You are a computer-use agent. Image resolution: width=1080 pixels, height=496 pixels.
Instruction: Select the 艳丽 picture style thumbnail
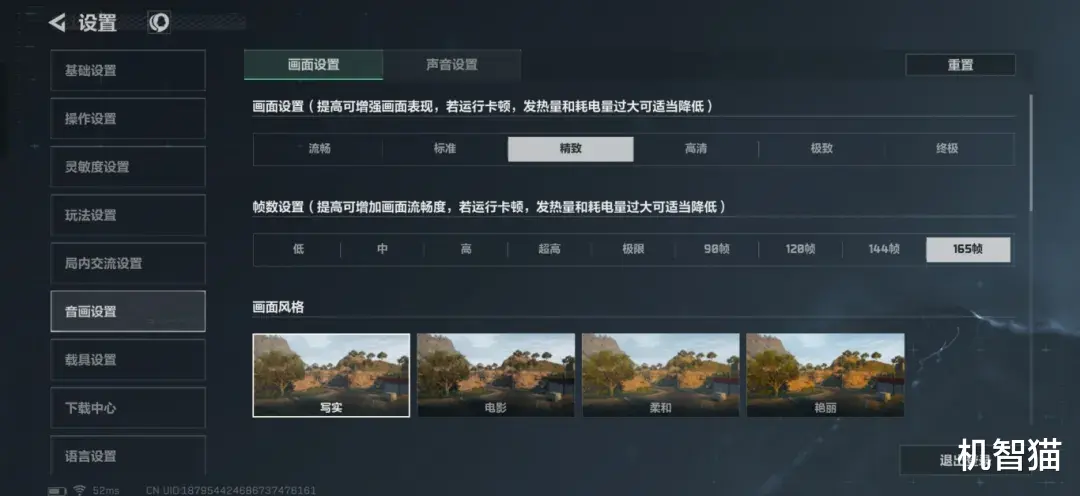(825, 375)
